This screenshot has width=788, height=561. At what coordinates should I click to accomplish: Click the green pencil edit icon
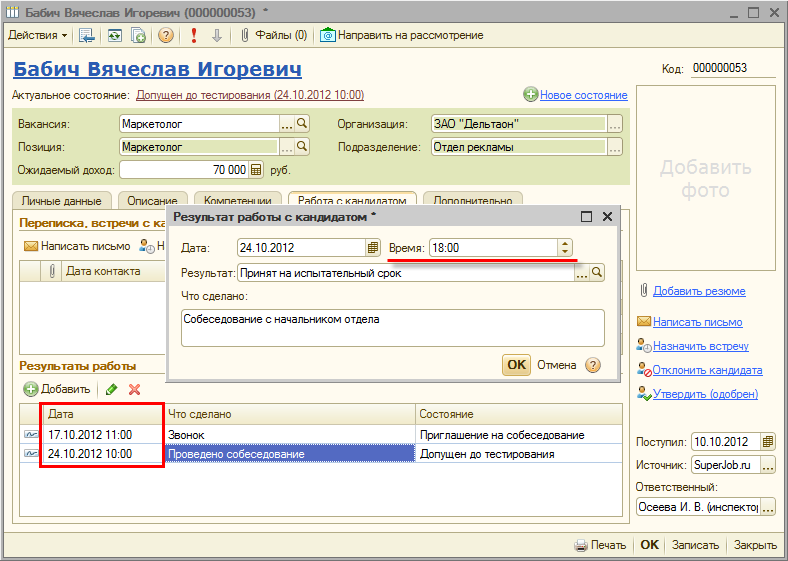[x=112, y=390]
